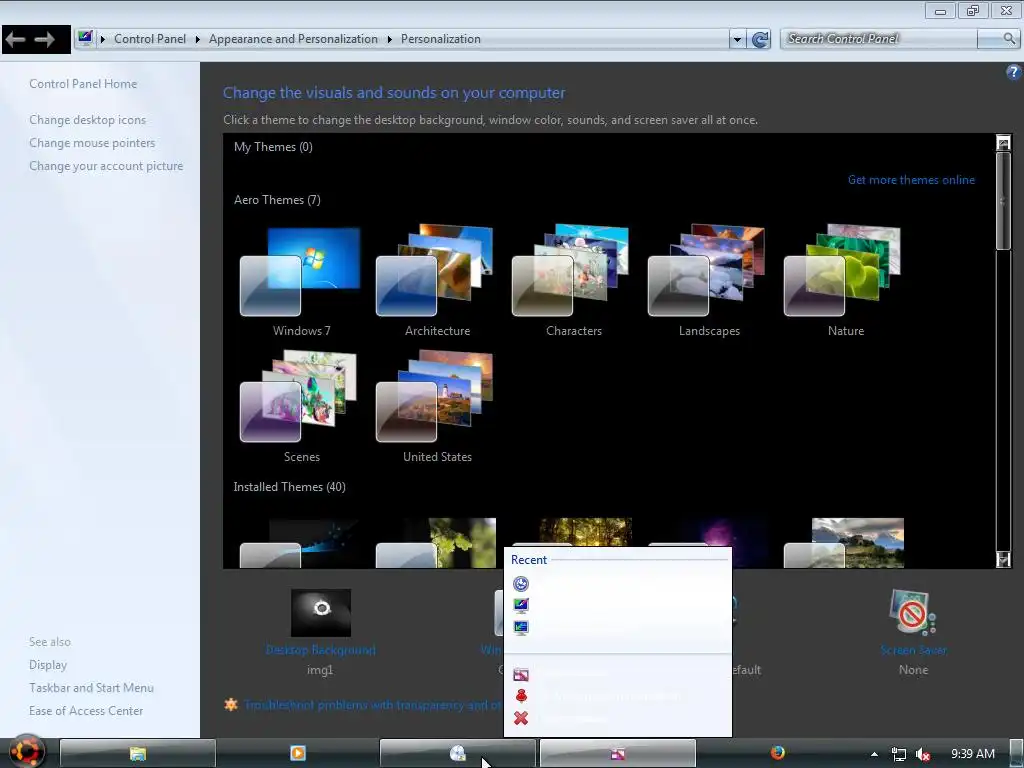Click the red X close window item
Image resolution: width=1024 pixels, height=768 pixels.
[x=618, y=718]
